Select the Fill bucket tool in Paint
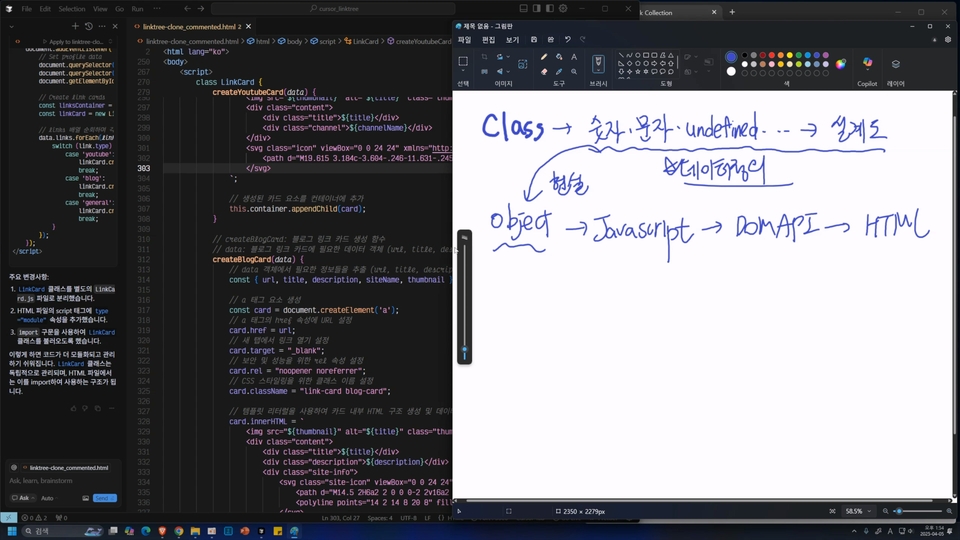This screenshot has width=960, height=540. click(x=559, y=57)
